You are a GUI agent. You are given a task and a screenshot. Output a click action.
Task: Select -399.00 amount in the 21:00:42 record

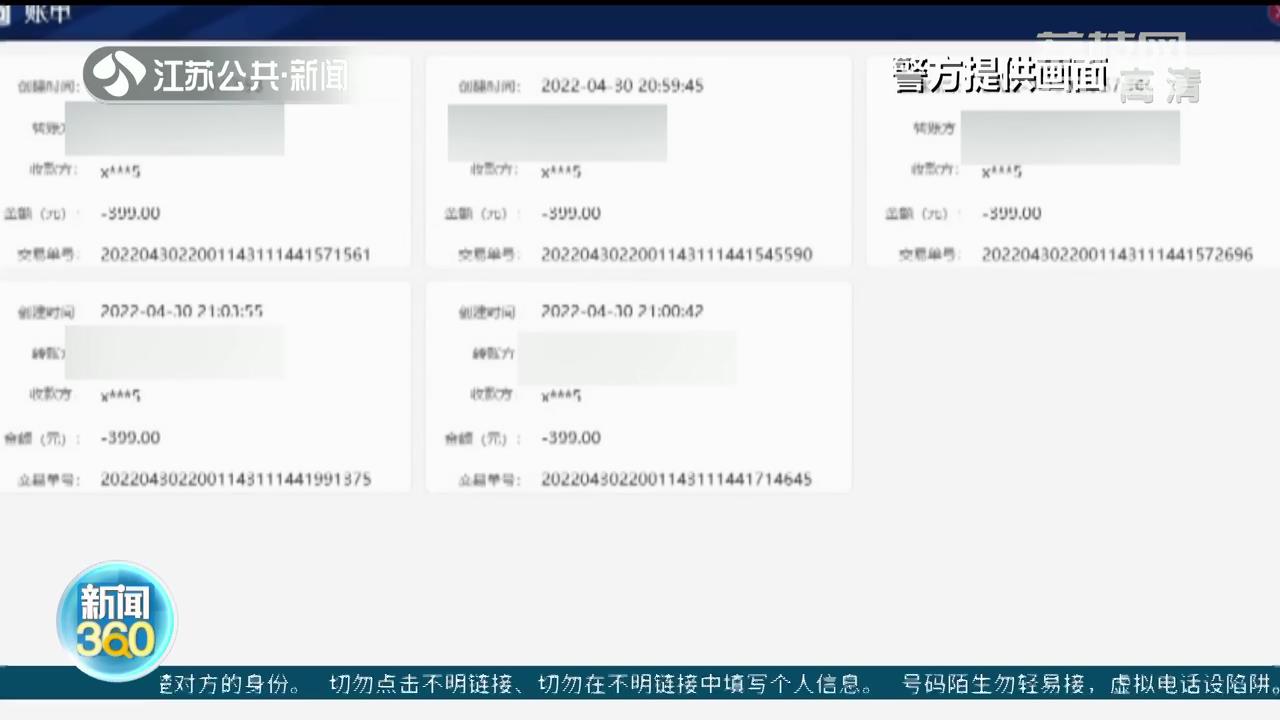point(571,437)
